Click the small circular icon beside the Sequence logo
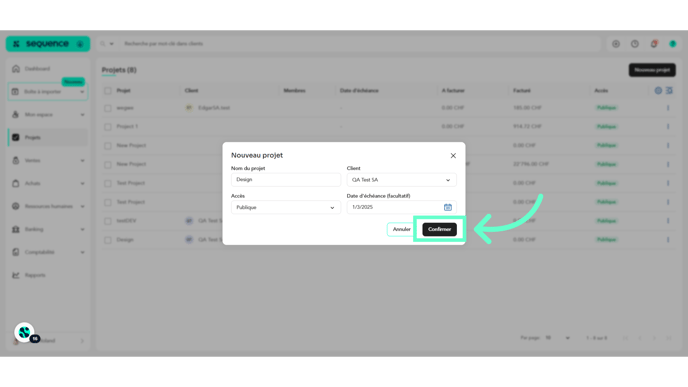 (x=80, y=44)
